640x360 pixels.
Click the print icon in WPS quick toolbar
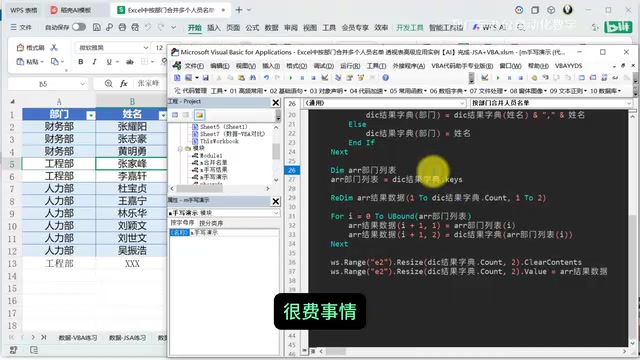(x=122, y=27)
